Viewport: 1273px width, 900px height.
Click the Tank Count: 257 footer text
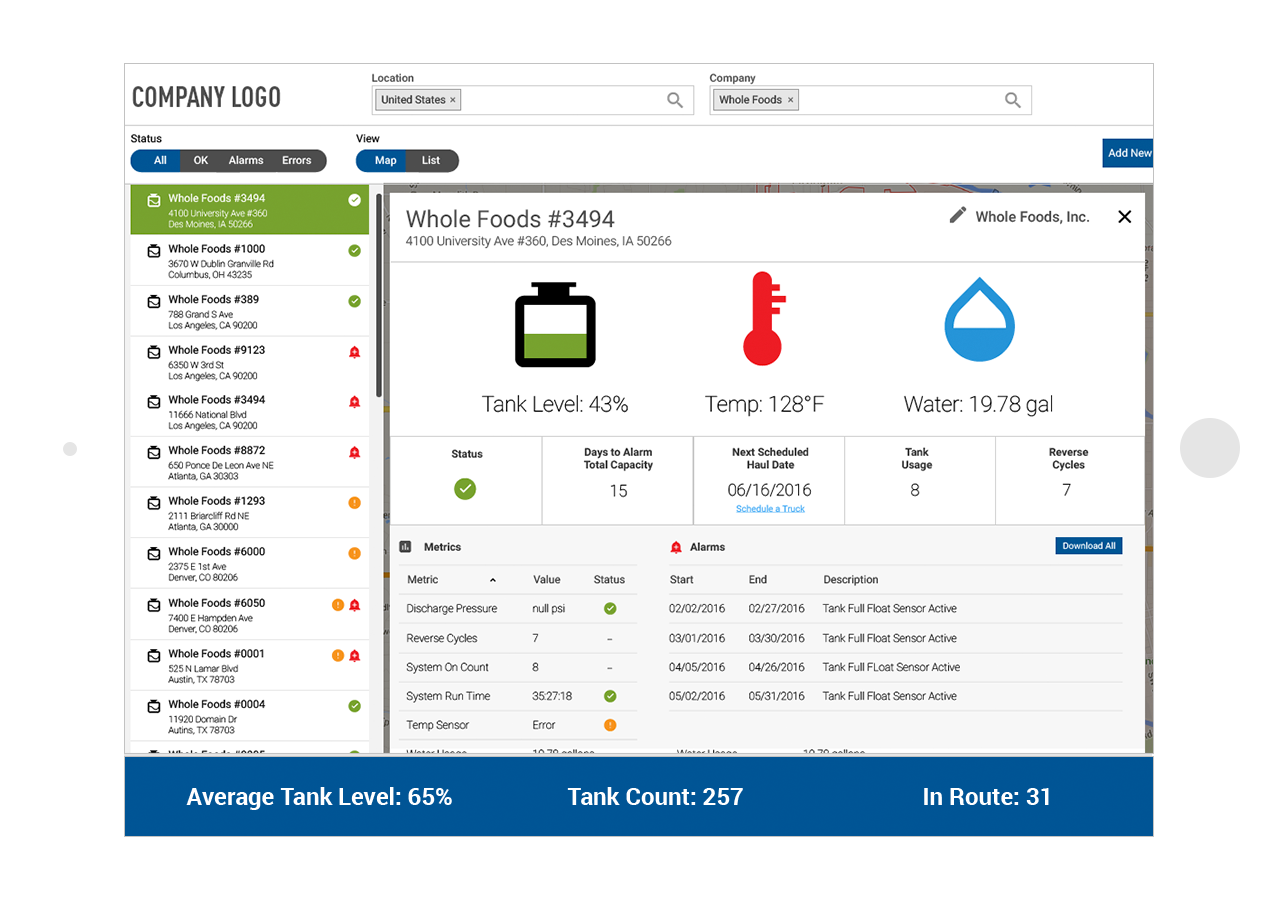click(655, 797)
